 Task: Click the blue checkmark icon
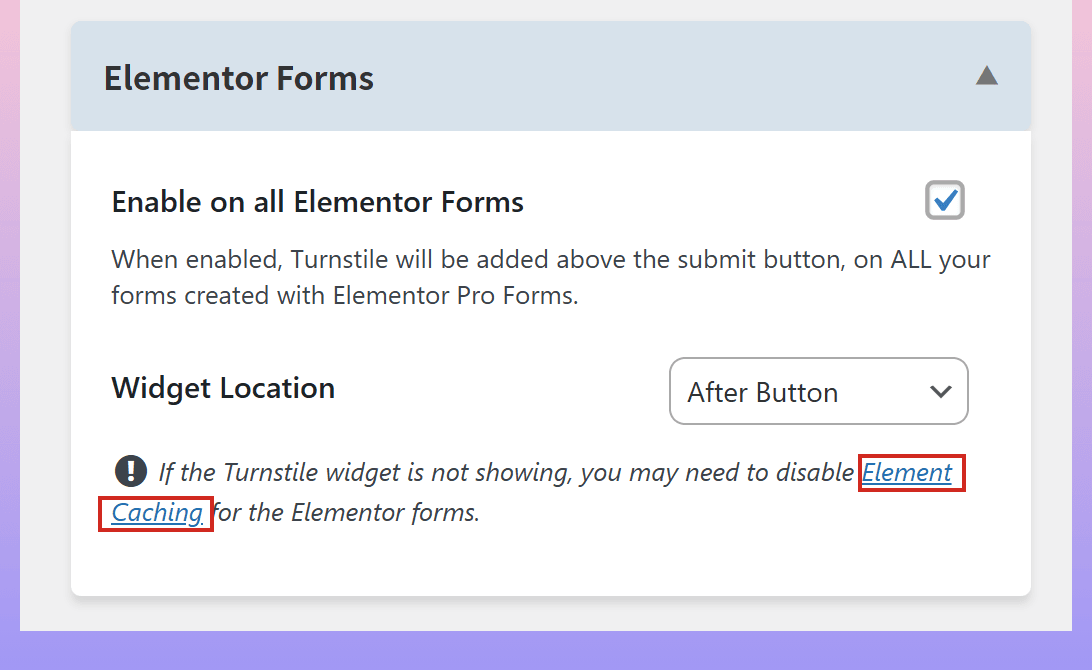[x=945, y=199]
